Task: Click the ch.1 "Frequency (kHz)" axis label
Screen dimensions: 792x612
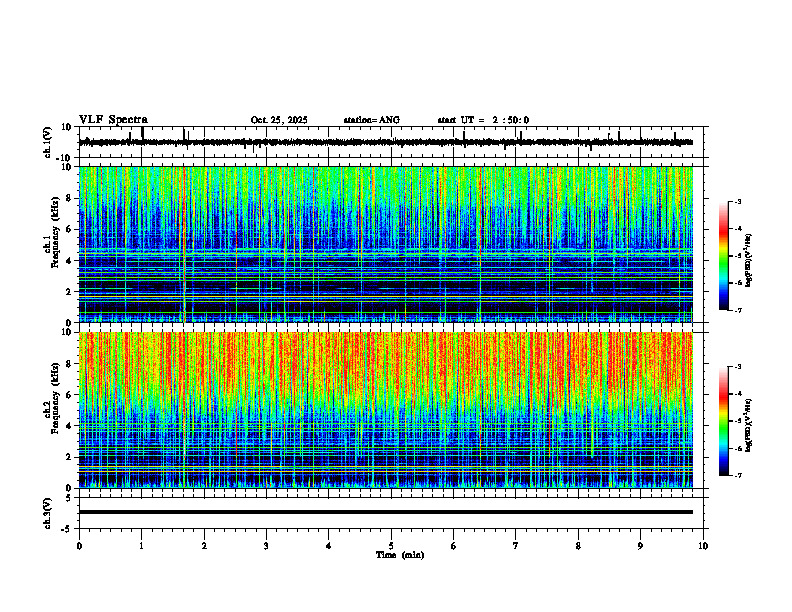Action: click(x=55, y=233)
